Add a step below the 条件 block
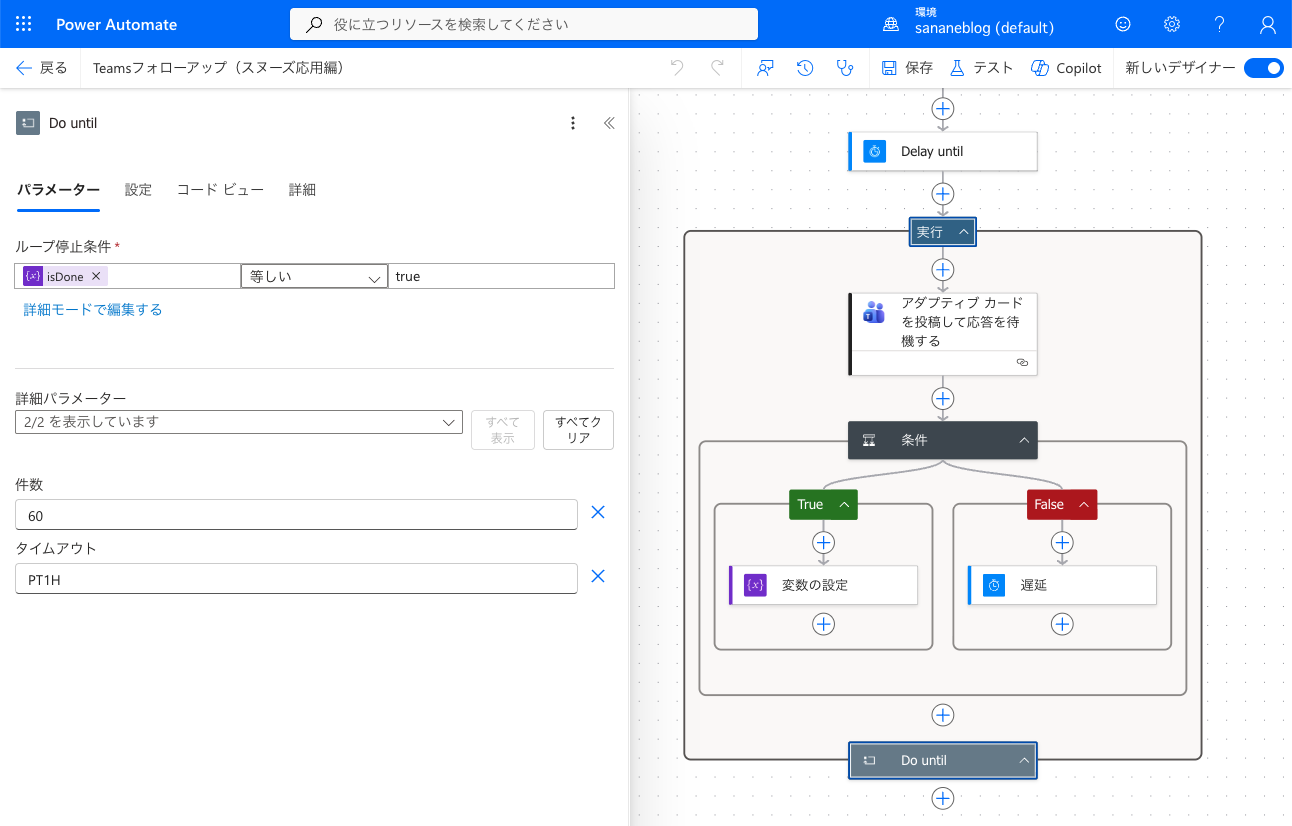1292x826 pixels. click(943, 715)
